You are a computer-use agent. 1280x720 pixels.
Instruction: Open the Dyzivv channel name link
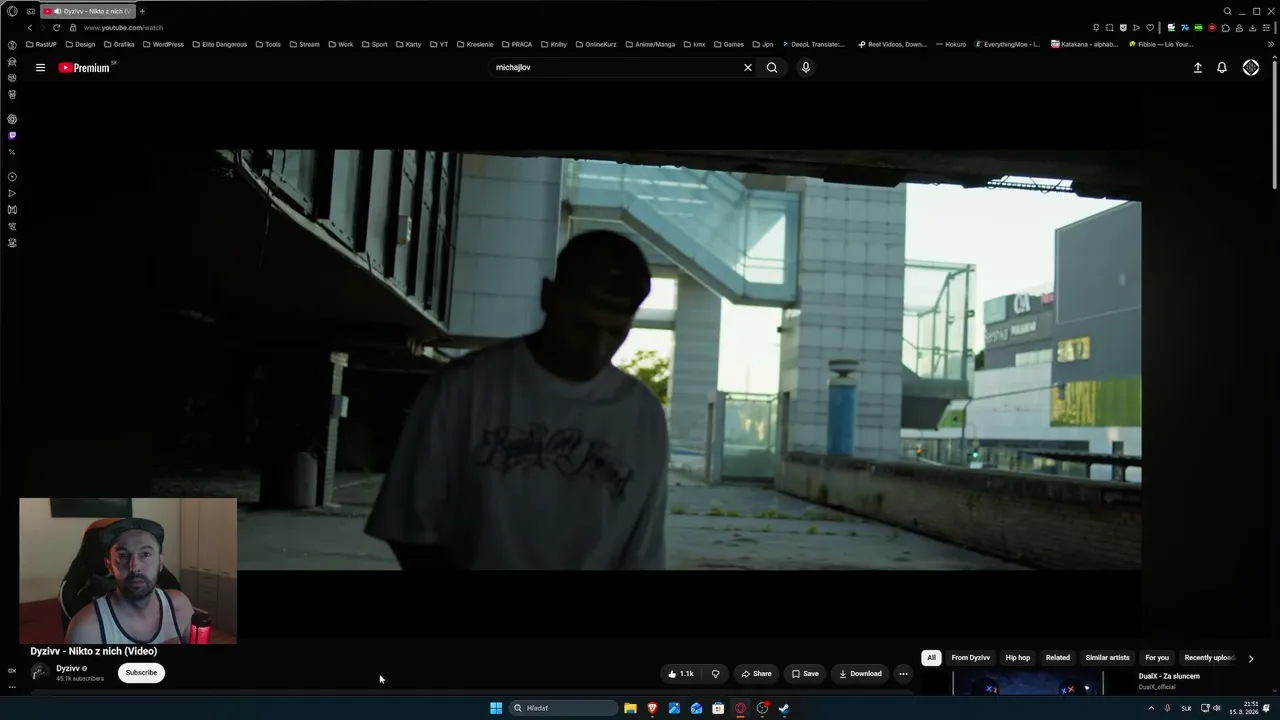pyautogui.click(x=68, y=668)
